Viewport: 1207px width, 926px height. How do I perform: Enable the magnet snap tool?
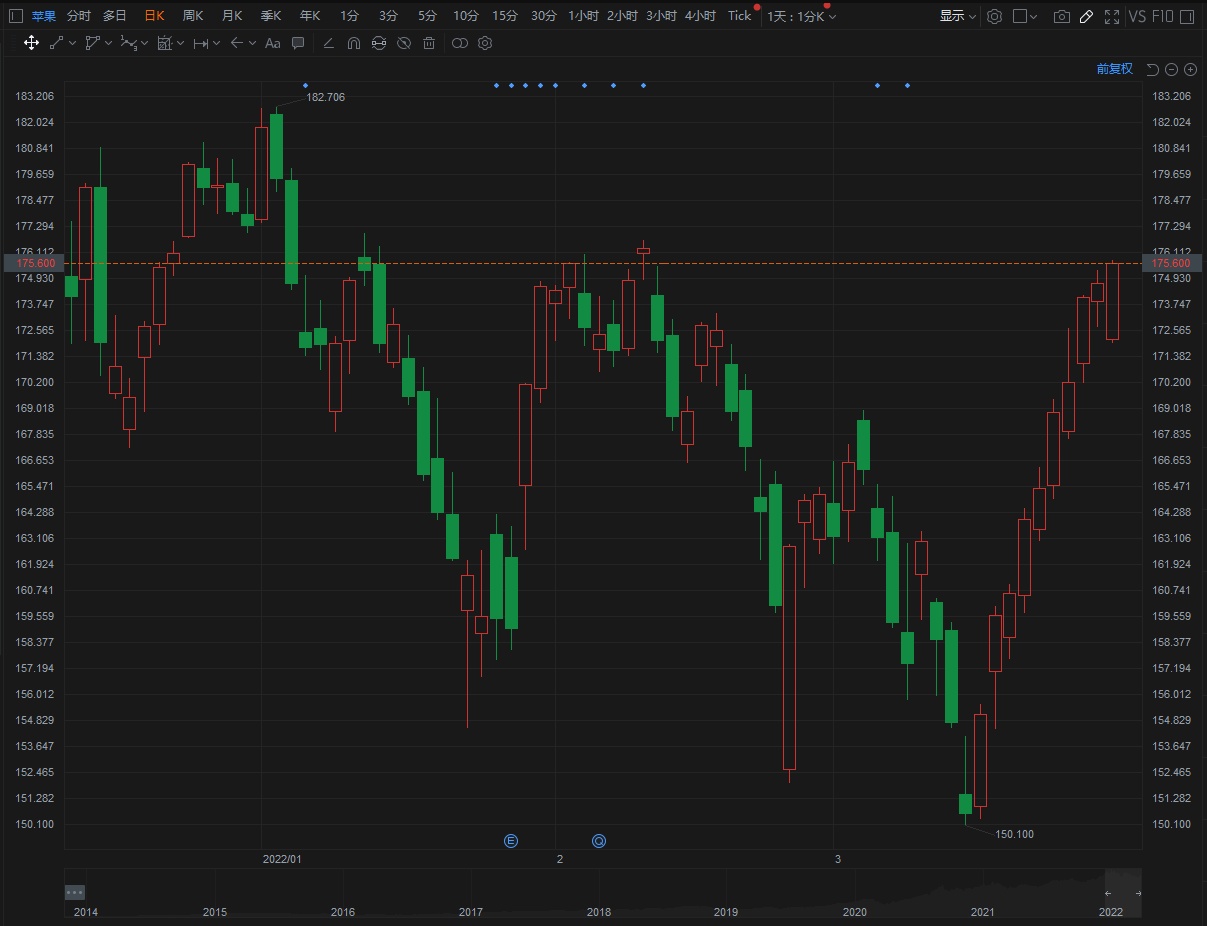pos(354,43)
